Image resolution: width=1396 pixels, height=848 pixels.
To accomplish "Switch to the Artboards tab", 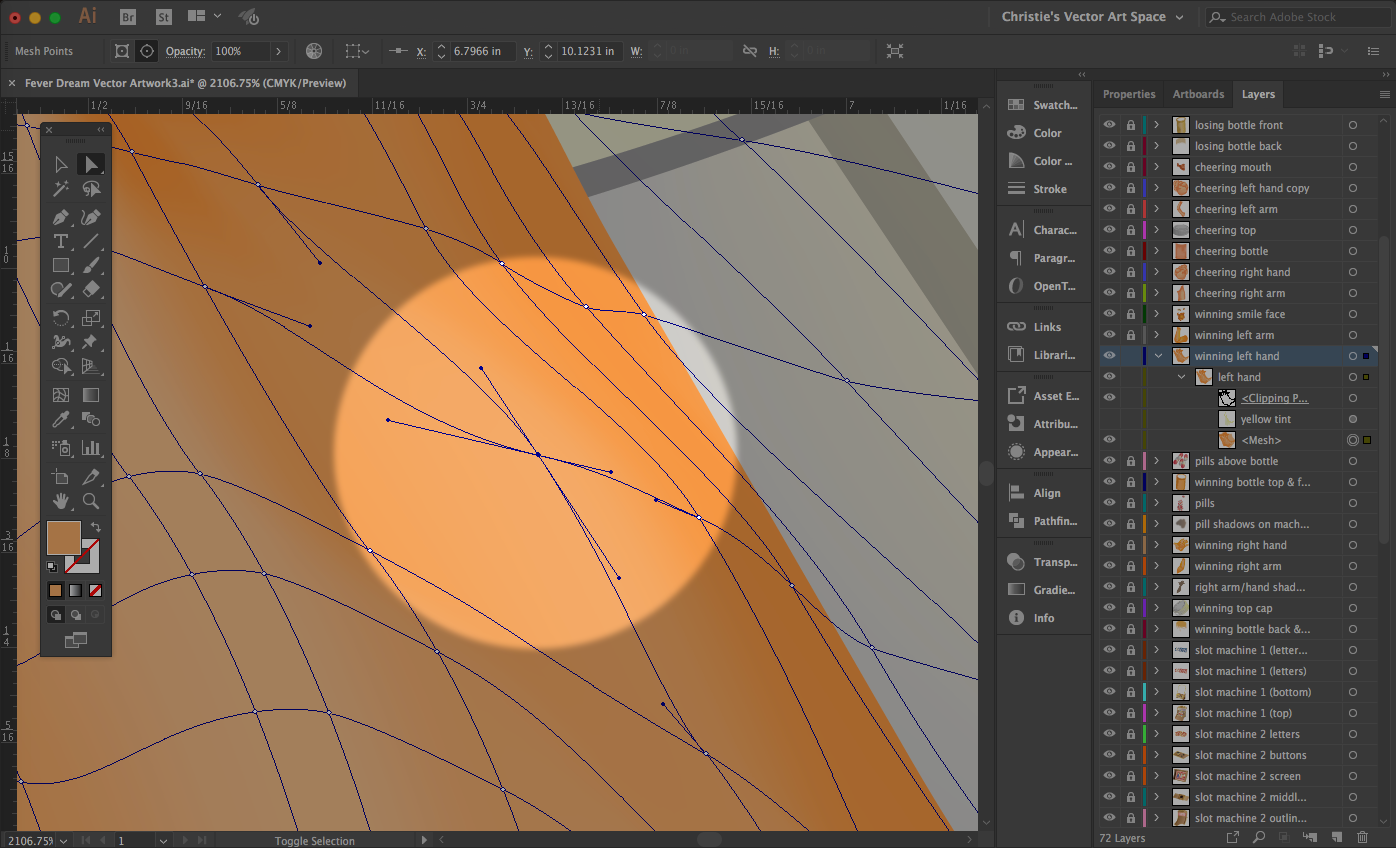I will [1198, 94].
